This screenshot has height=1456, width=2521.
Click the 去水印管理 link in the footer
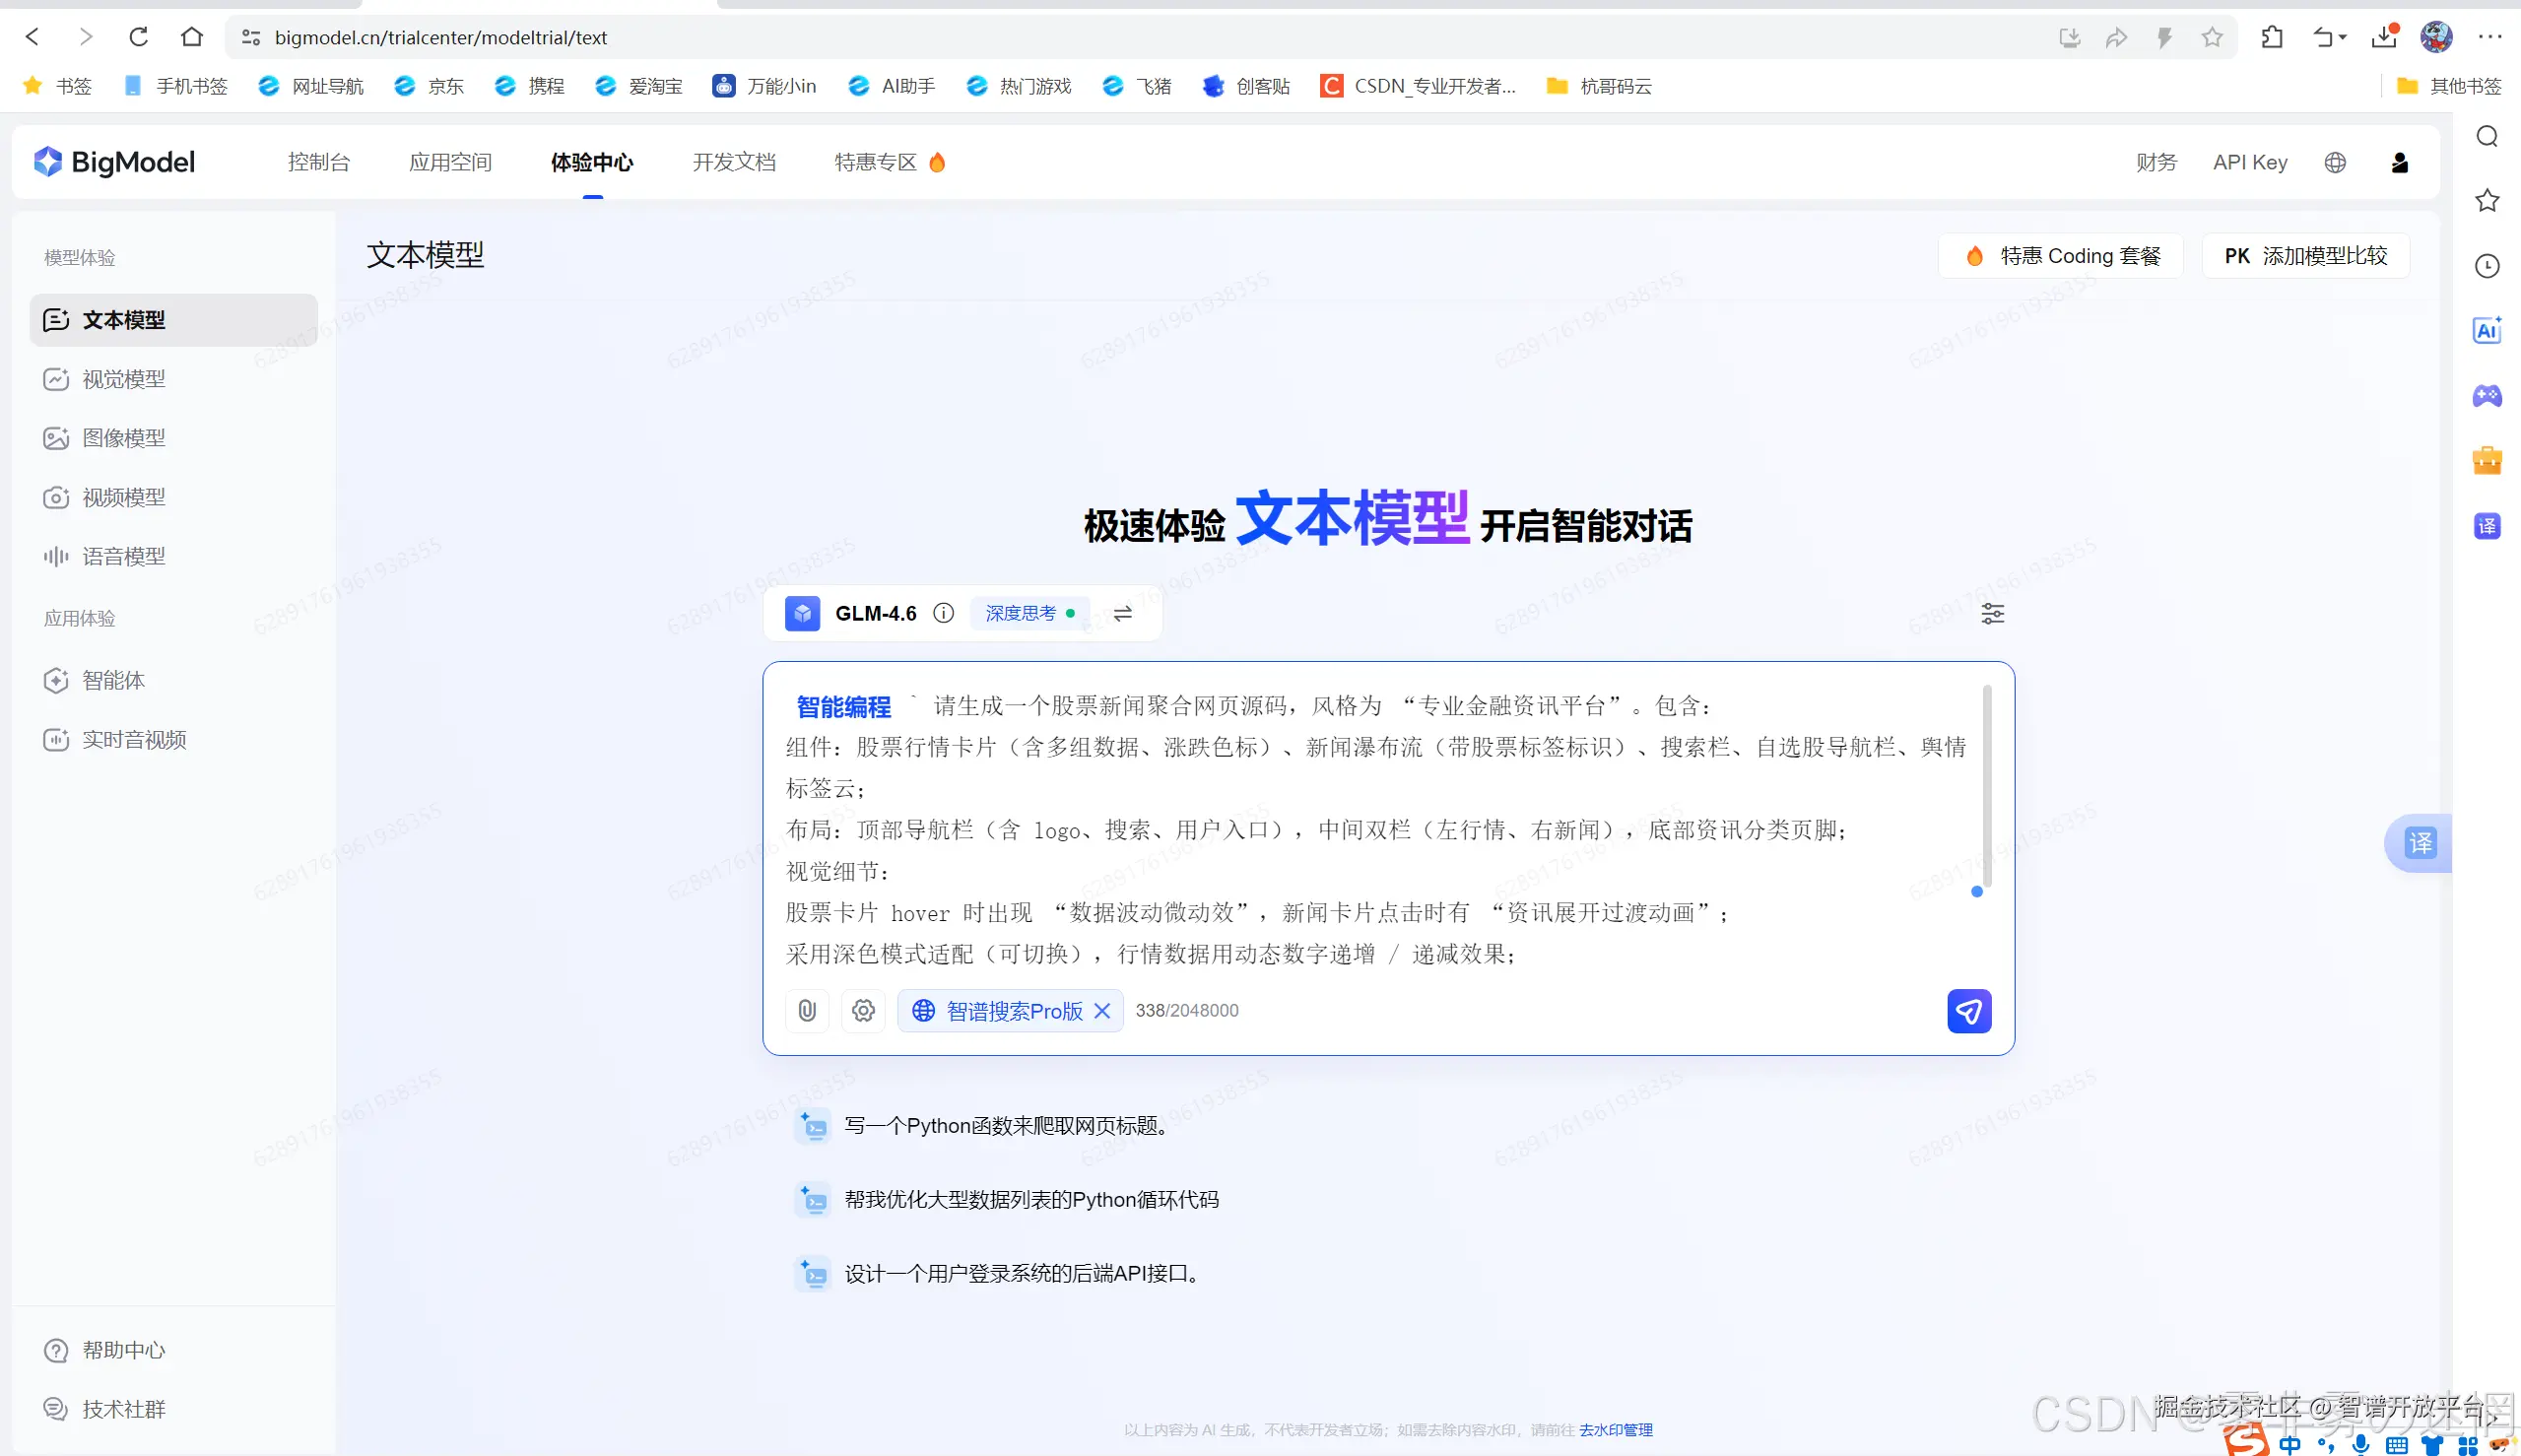[x=1615, y=1430]
